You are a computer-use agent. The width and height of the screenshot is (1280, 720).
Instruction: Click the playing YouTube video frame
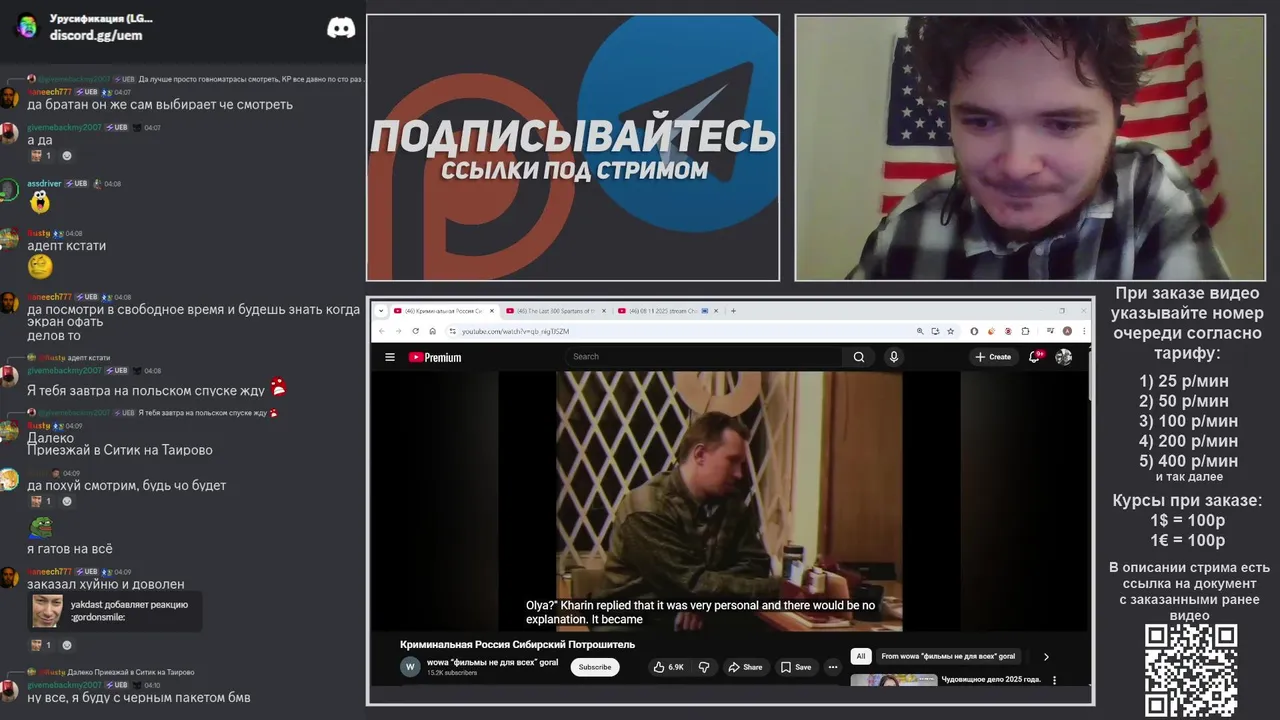tap(729, 501)
